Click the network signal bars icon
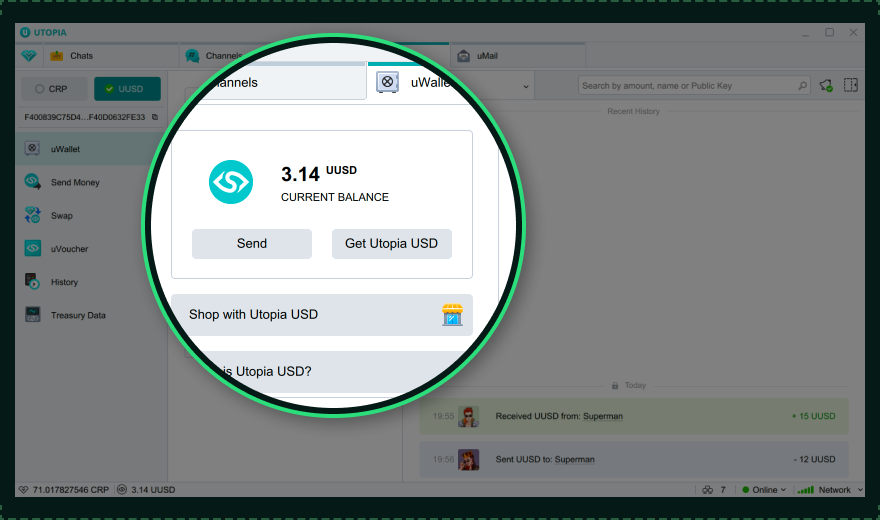This screenshot has height=520, width=880. click(805, 490)
